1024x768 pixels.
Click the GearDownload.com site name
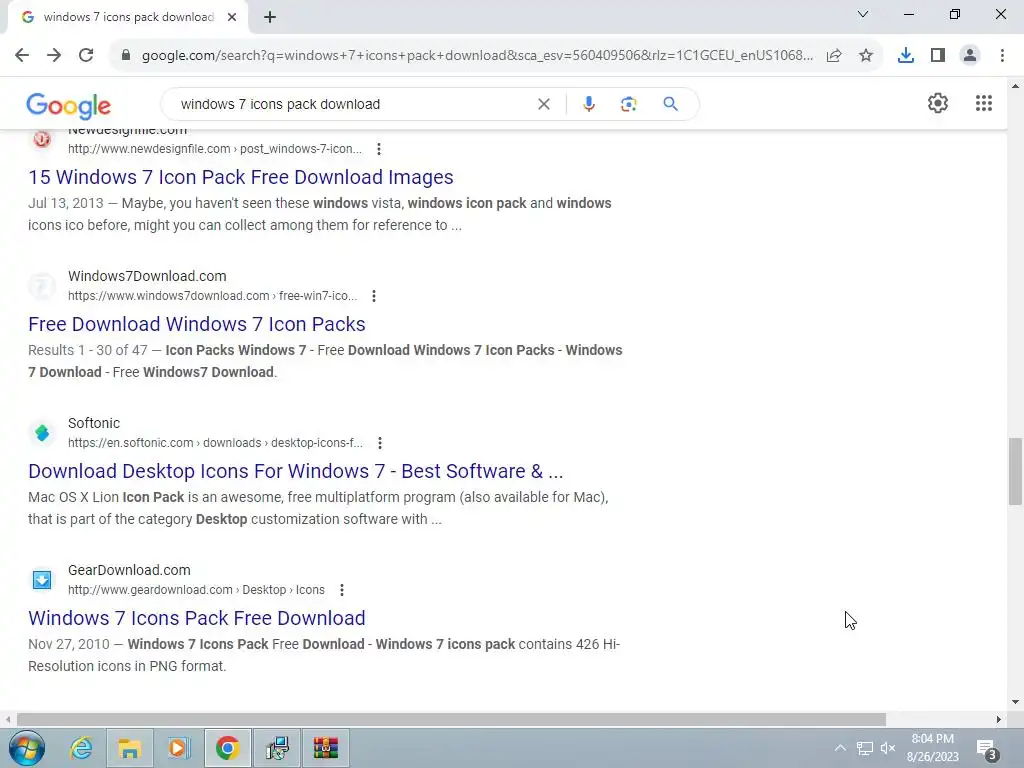pos(129,570)
